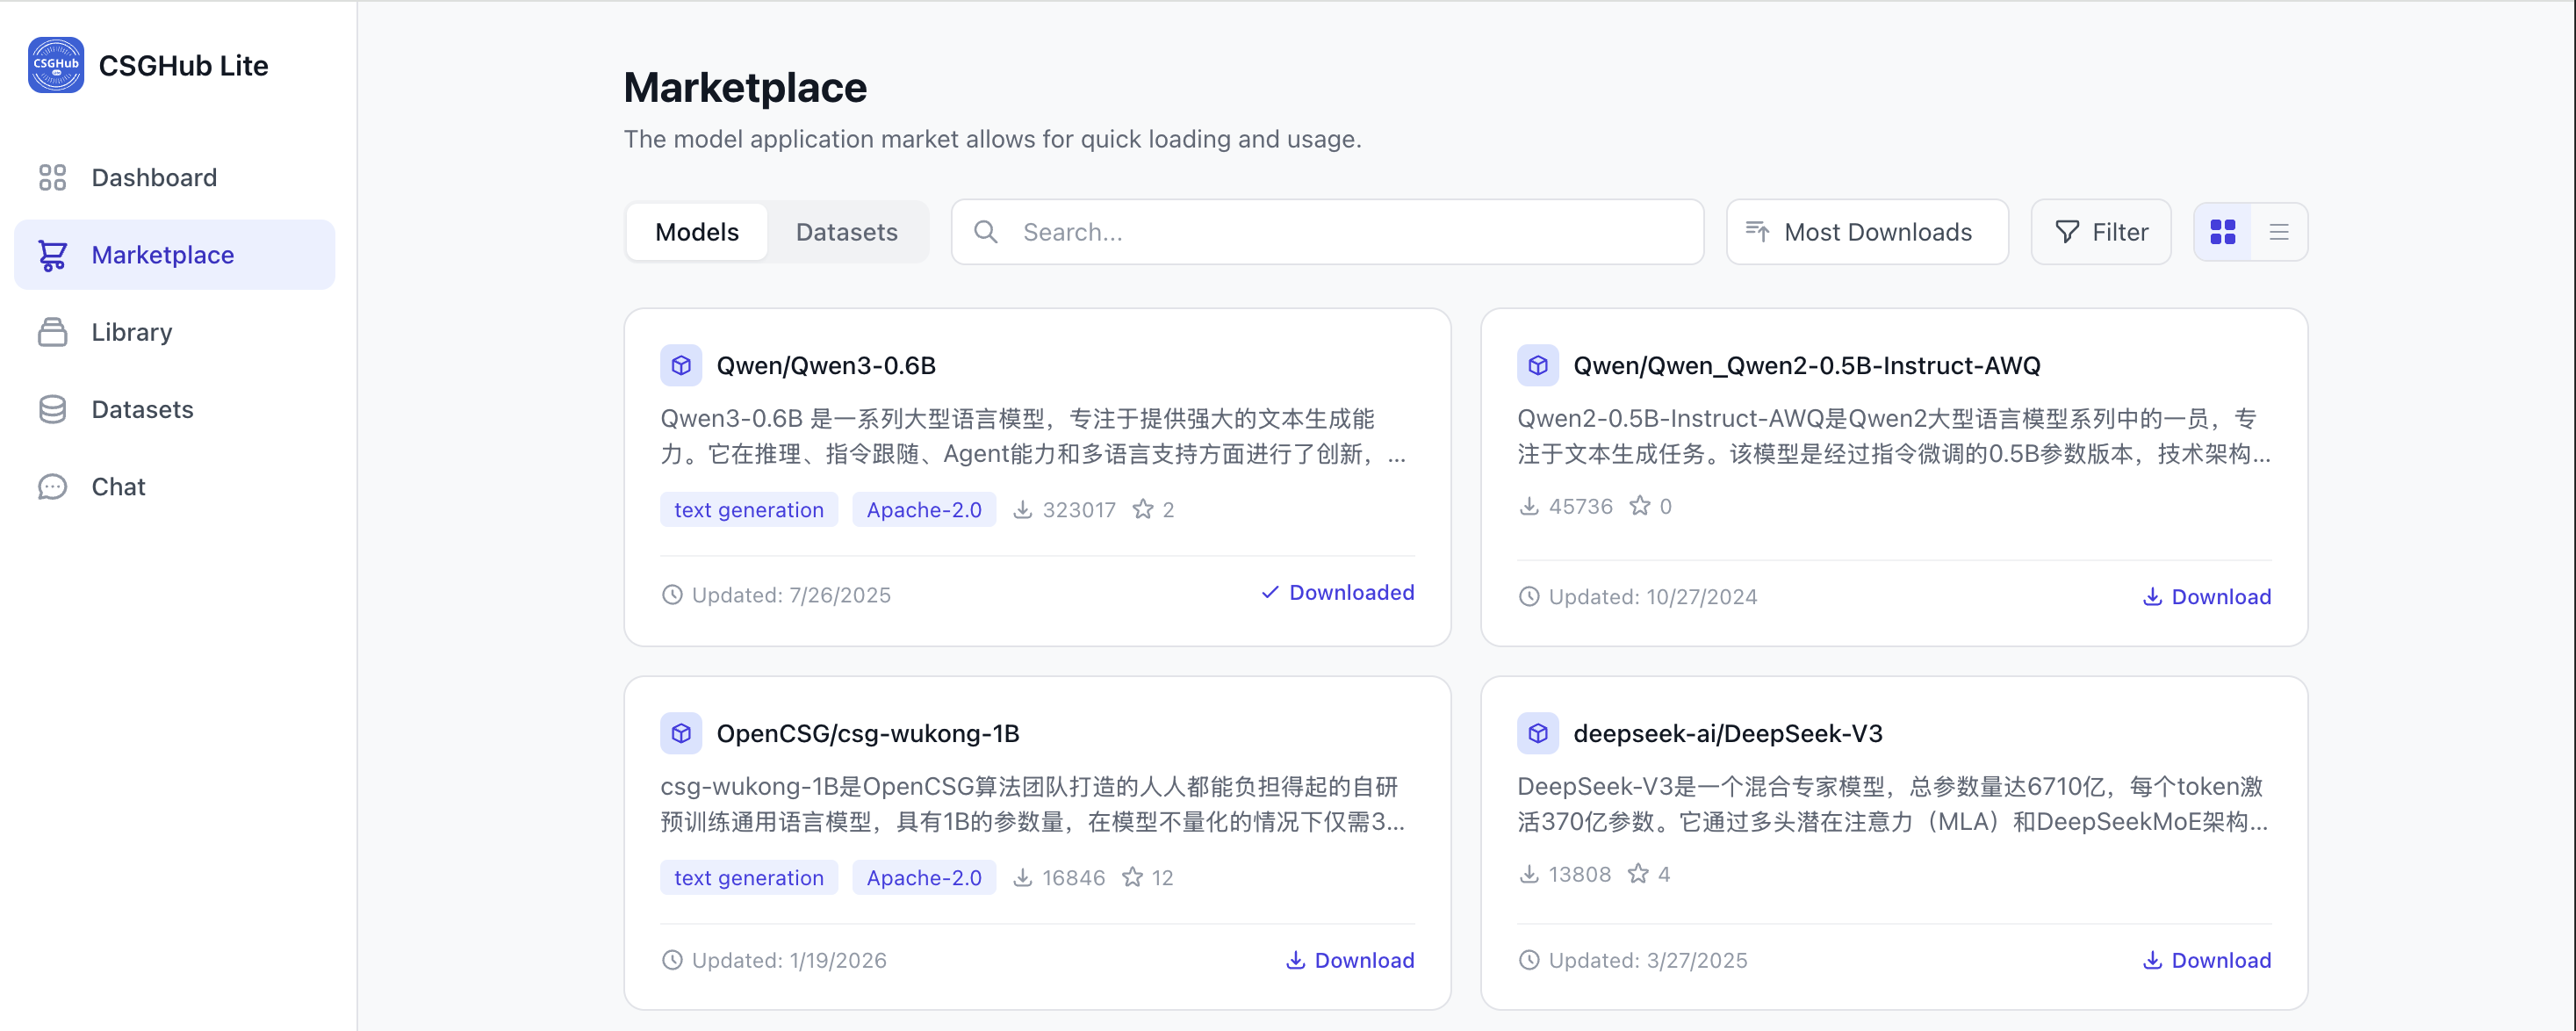Switch to grid view layout
The height and width of the screenshot is (1031, 2576).
[x=2222, y=232]
